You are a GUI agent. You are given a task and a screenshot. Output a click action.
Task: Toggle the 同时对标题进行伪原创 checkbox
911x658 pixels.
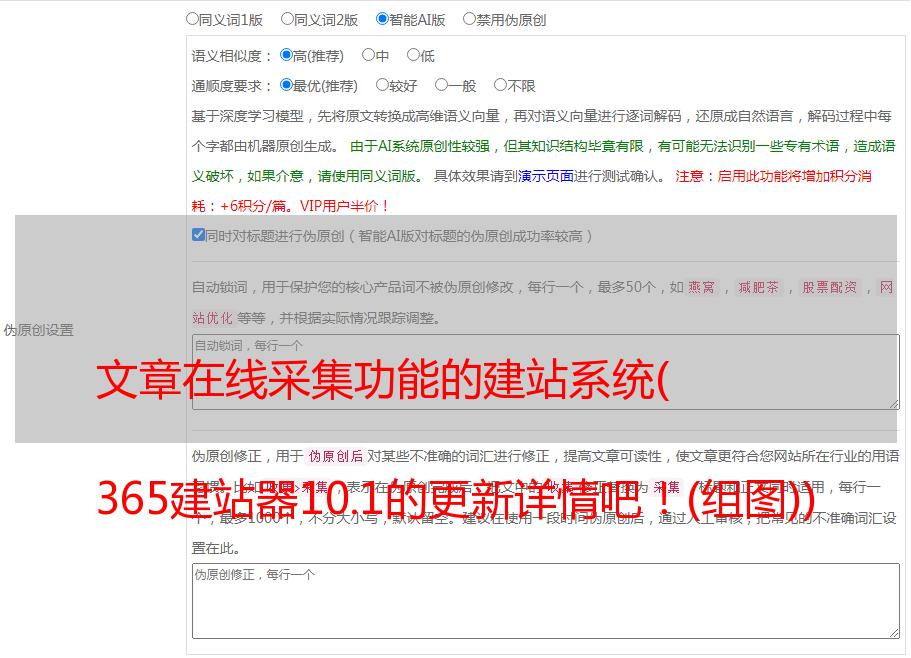(x=198, y=235)
